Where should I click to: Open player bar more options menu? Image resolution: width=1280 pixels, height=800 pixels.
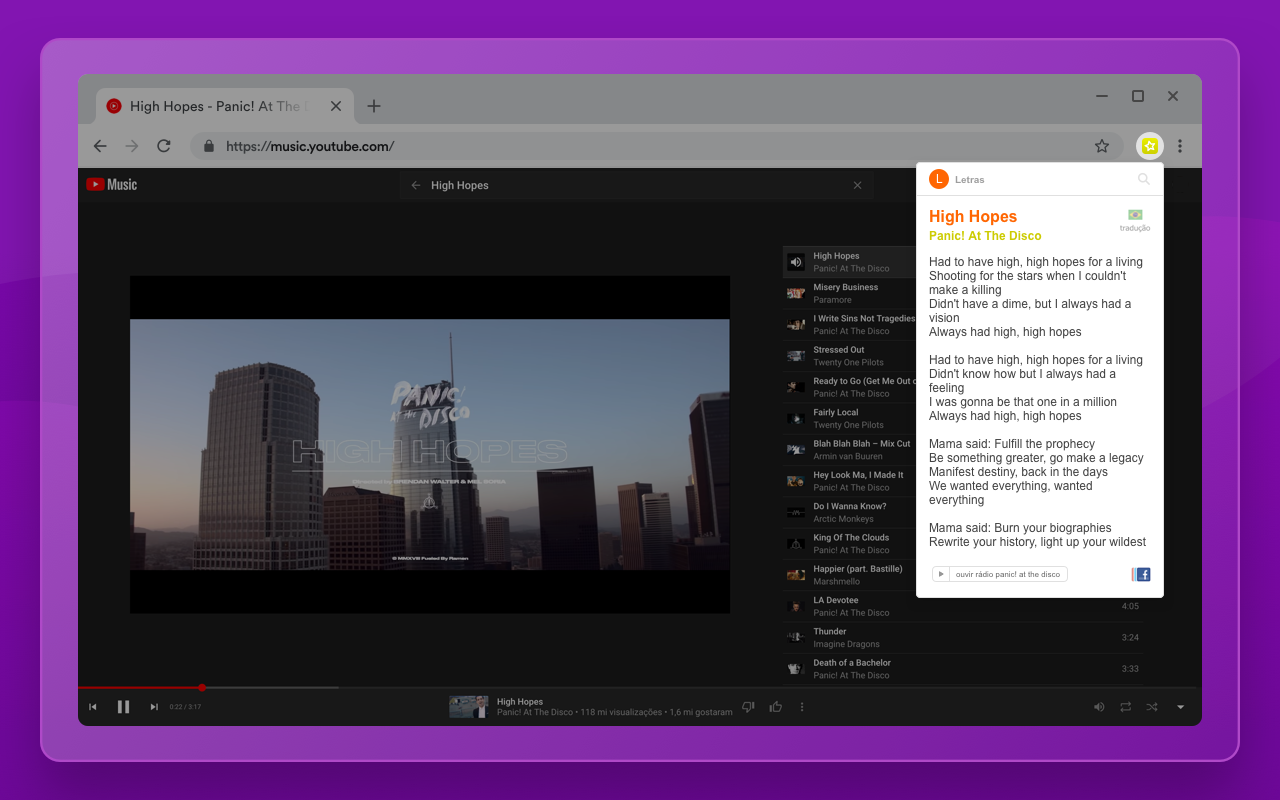coord(802,707)
